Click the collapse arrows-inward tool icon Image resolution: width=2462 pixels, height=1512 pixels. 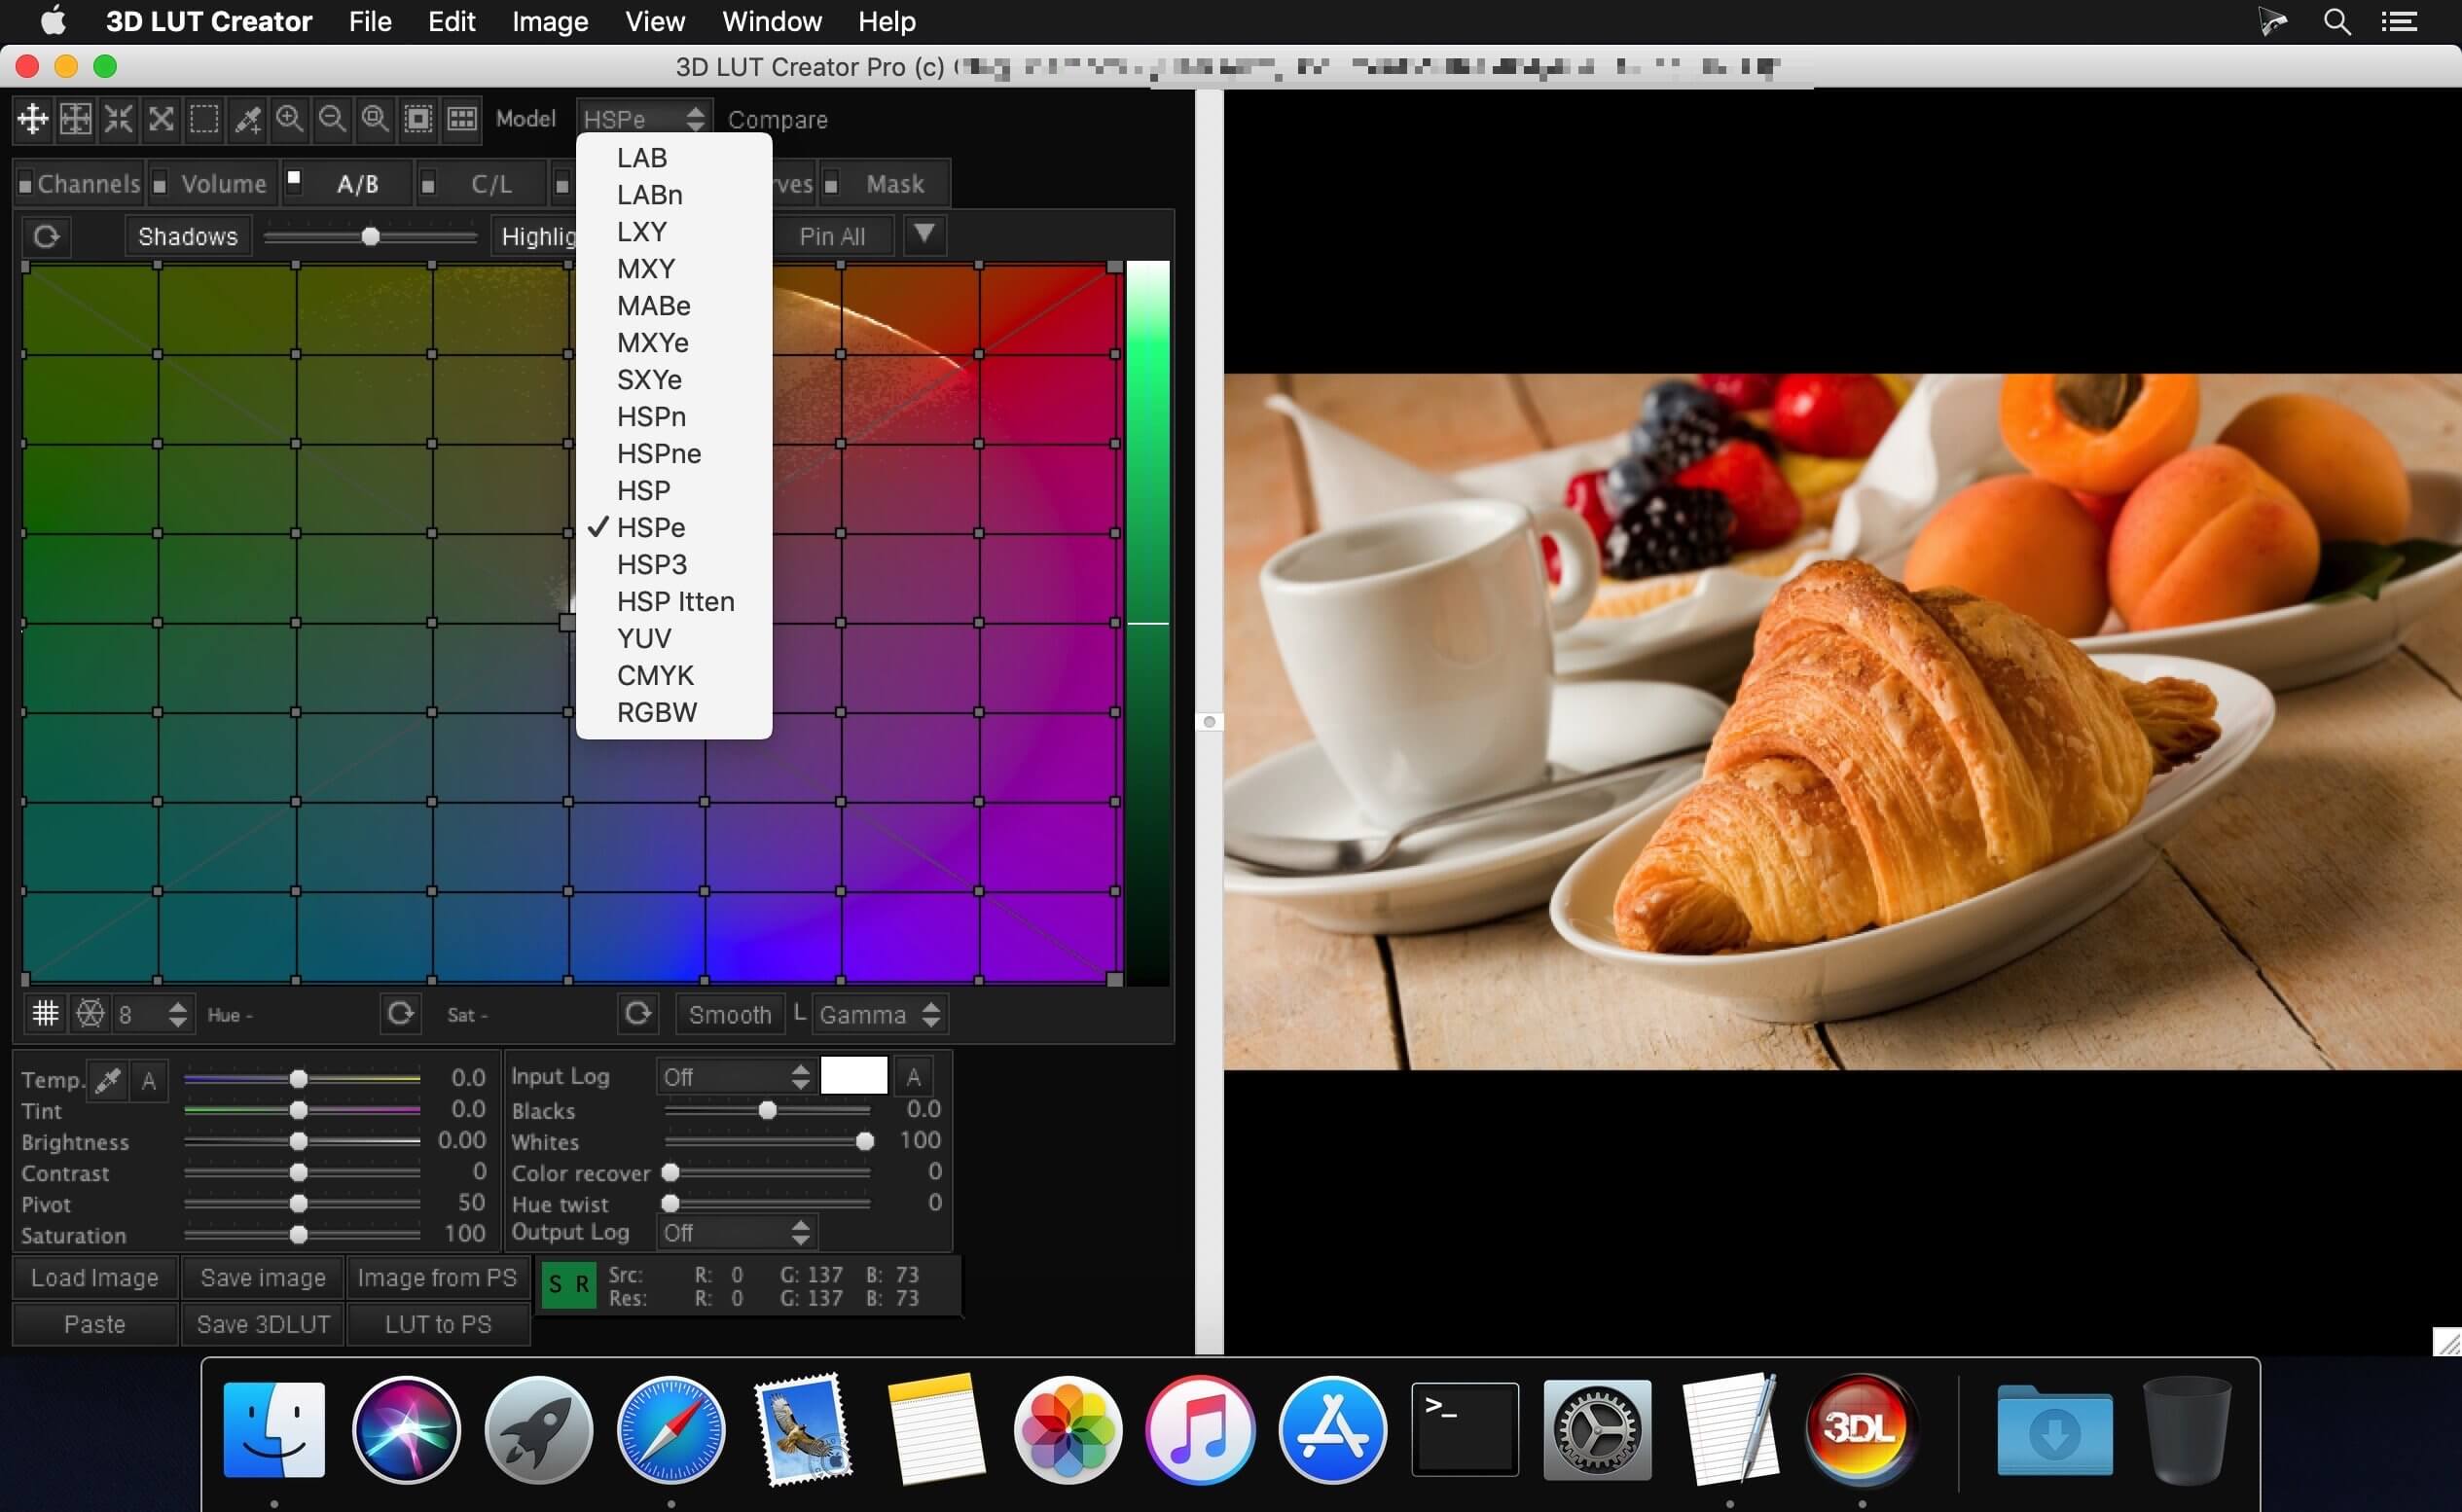pyautogui.click(x=118, y=119)
